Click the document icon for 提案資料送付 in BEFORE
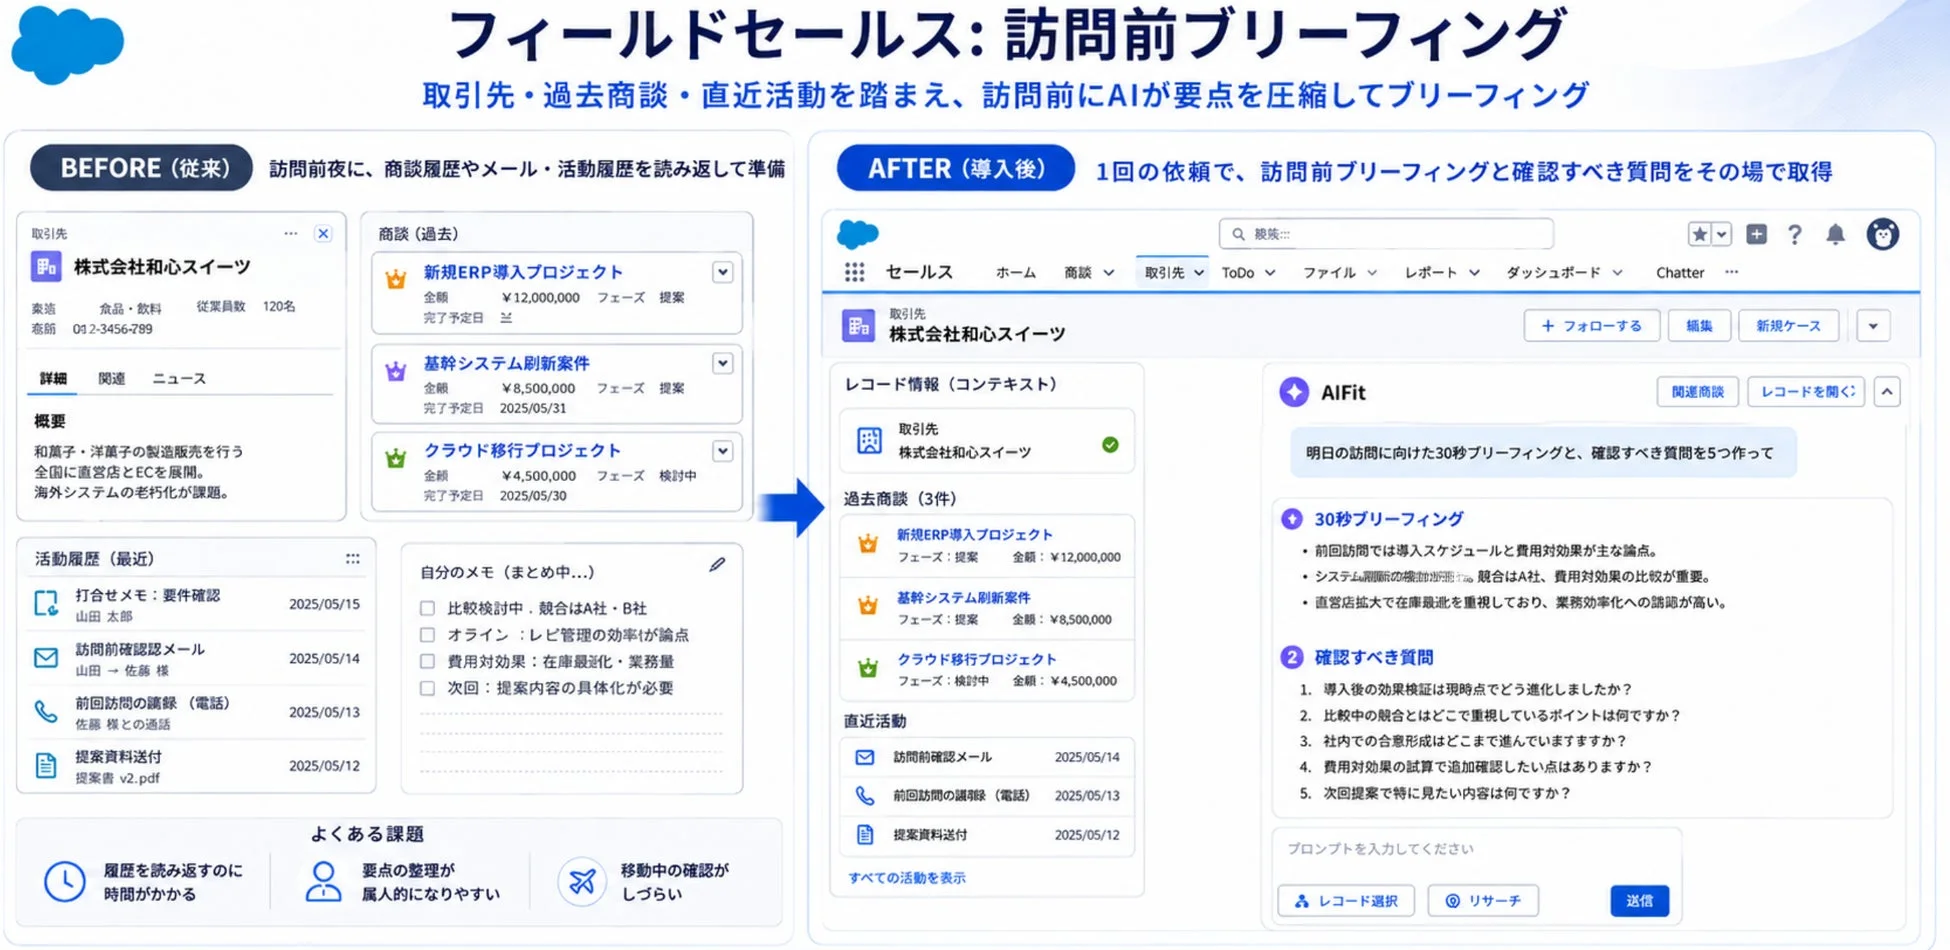This screenshot has width=1950, height=950. (x=46, y=765)
